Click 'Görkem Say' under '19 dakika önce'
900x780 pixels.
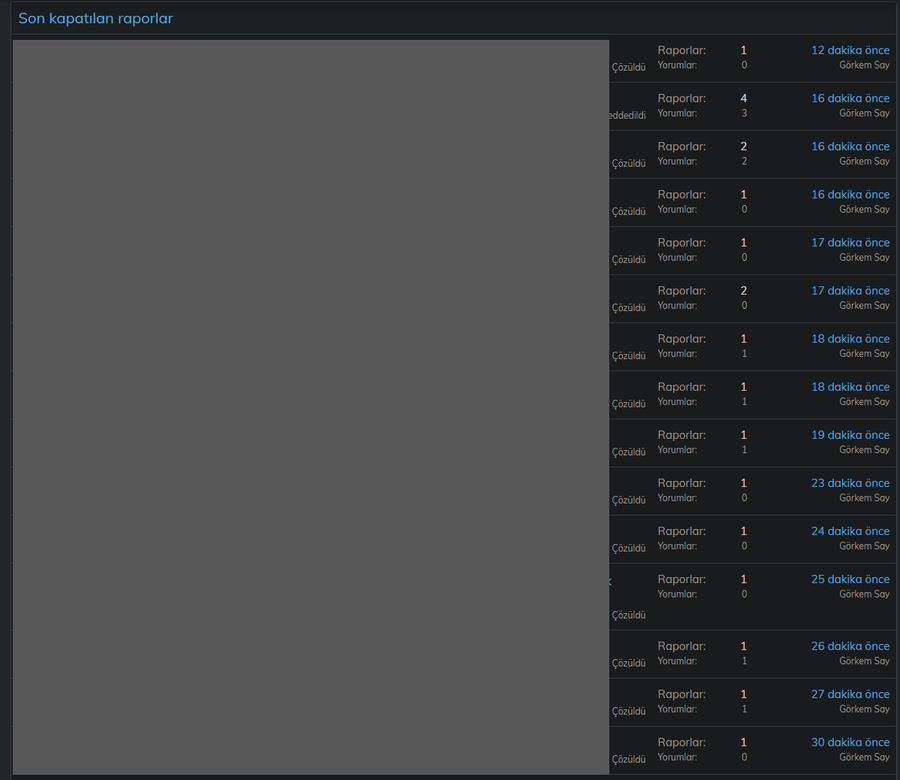(x=864, y=450)
